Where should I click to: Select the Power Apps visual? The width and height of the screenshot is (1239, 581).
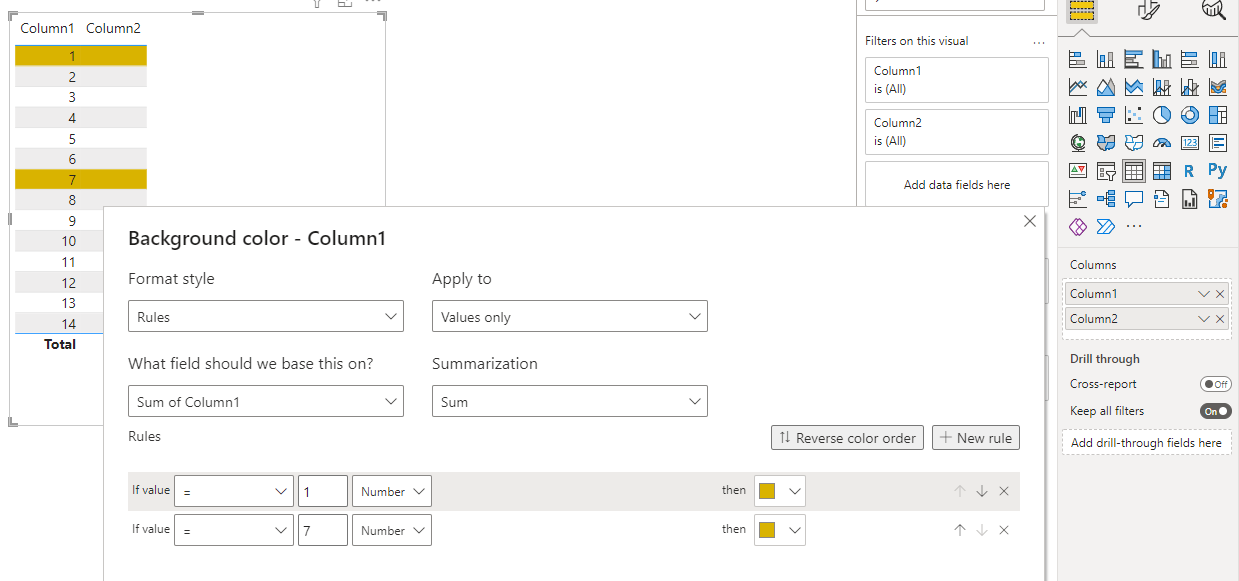pyautogui.click(x=1077, y=227)
